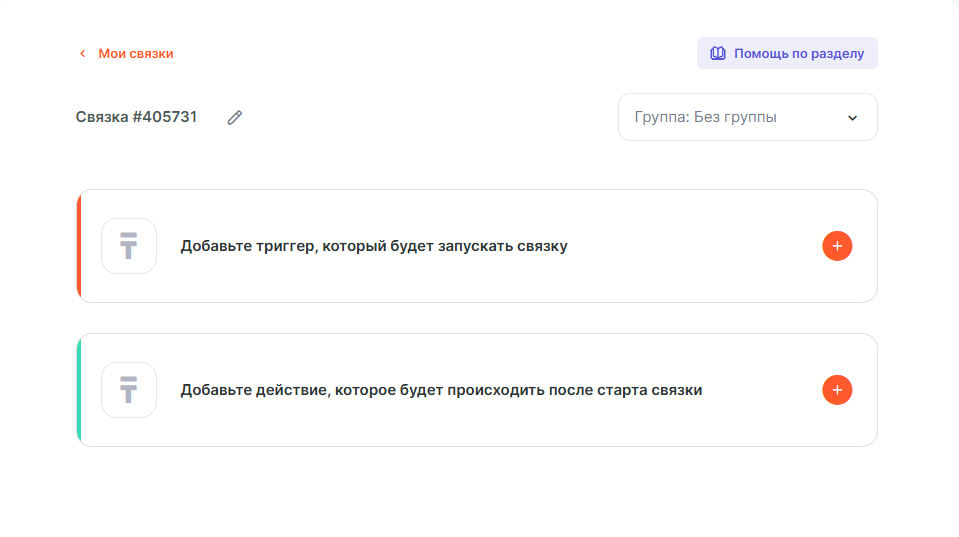Select the Связка #405731 title text

(136, 117)
